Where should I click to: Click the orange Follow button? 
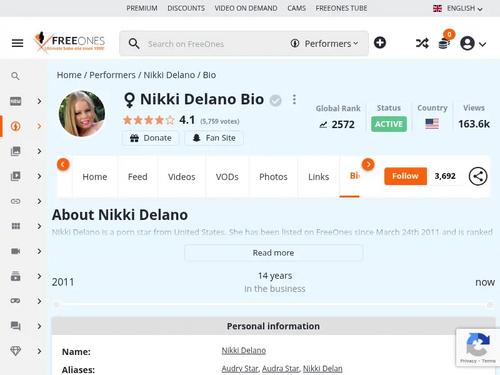tap(405, 176)
